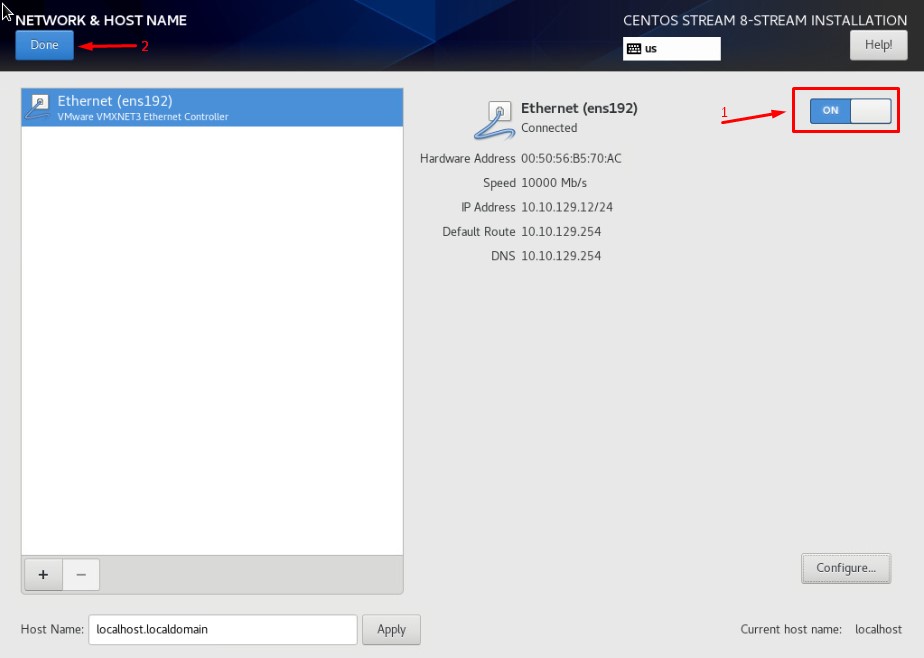The width and height of the screenshot is (924, 658).
Task: Click the Speed 10000 Mb/s value
Action: pos(554,183)
